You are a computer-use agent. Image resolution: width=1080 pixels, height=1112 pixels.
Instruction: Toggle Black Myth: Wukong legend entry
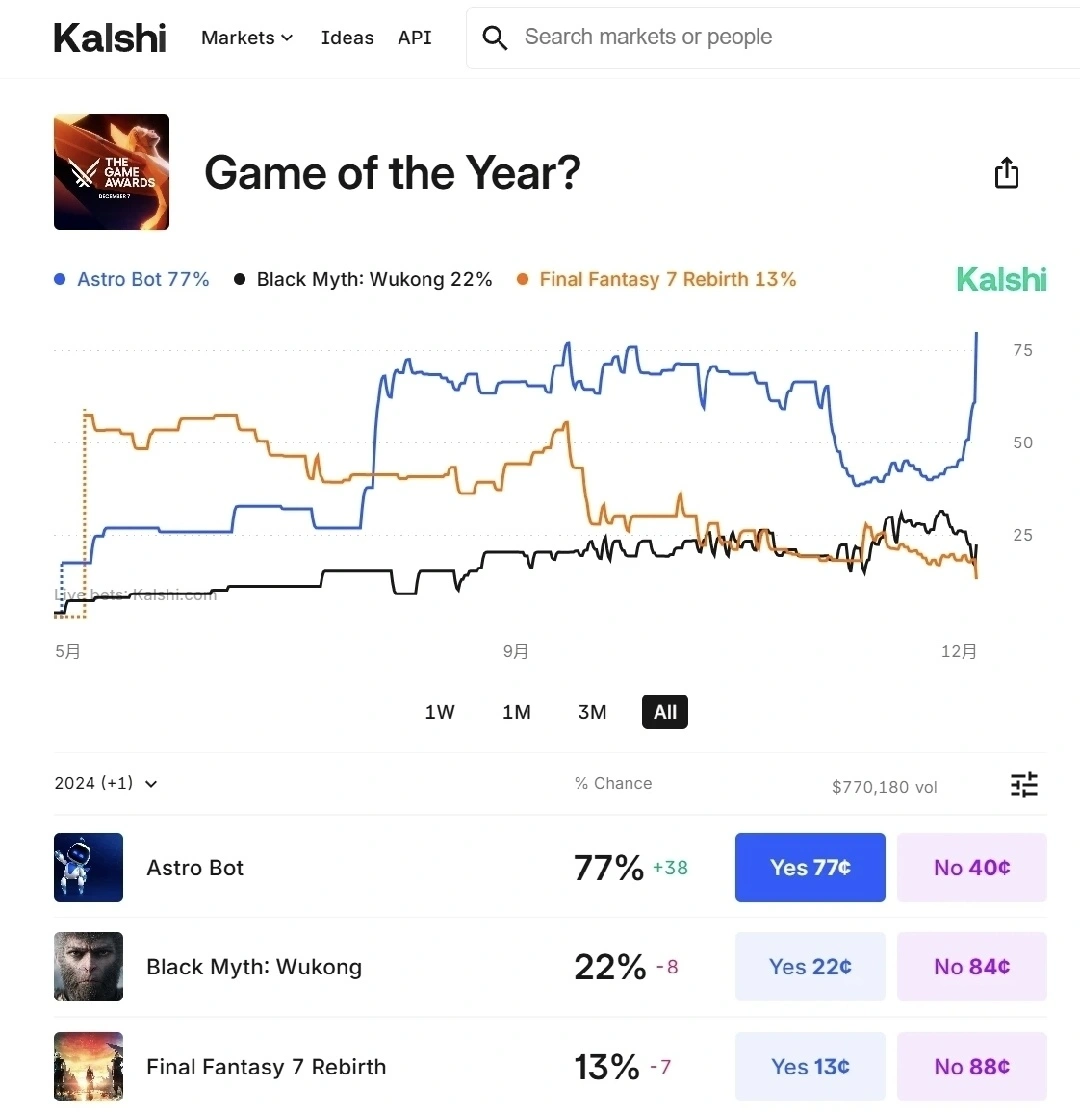[x=363, y=280]
